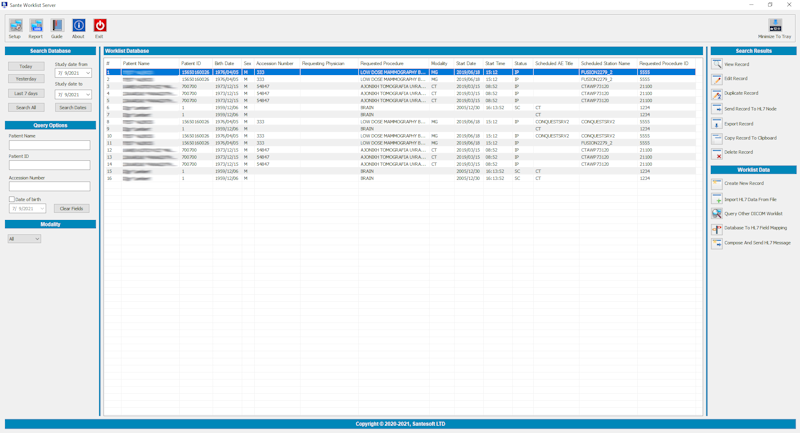
Task: Click the About info icon
Action: tap(78, 26)
